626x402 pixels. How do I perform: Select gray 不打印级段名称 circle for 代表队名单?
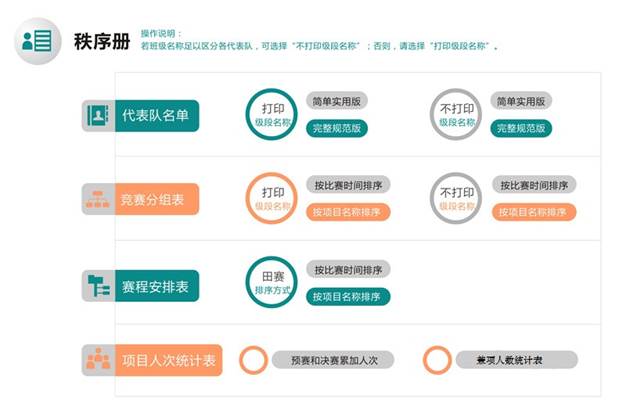pyautogui.click(x=457, y=114)
